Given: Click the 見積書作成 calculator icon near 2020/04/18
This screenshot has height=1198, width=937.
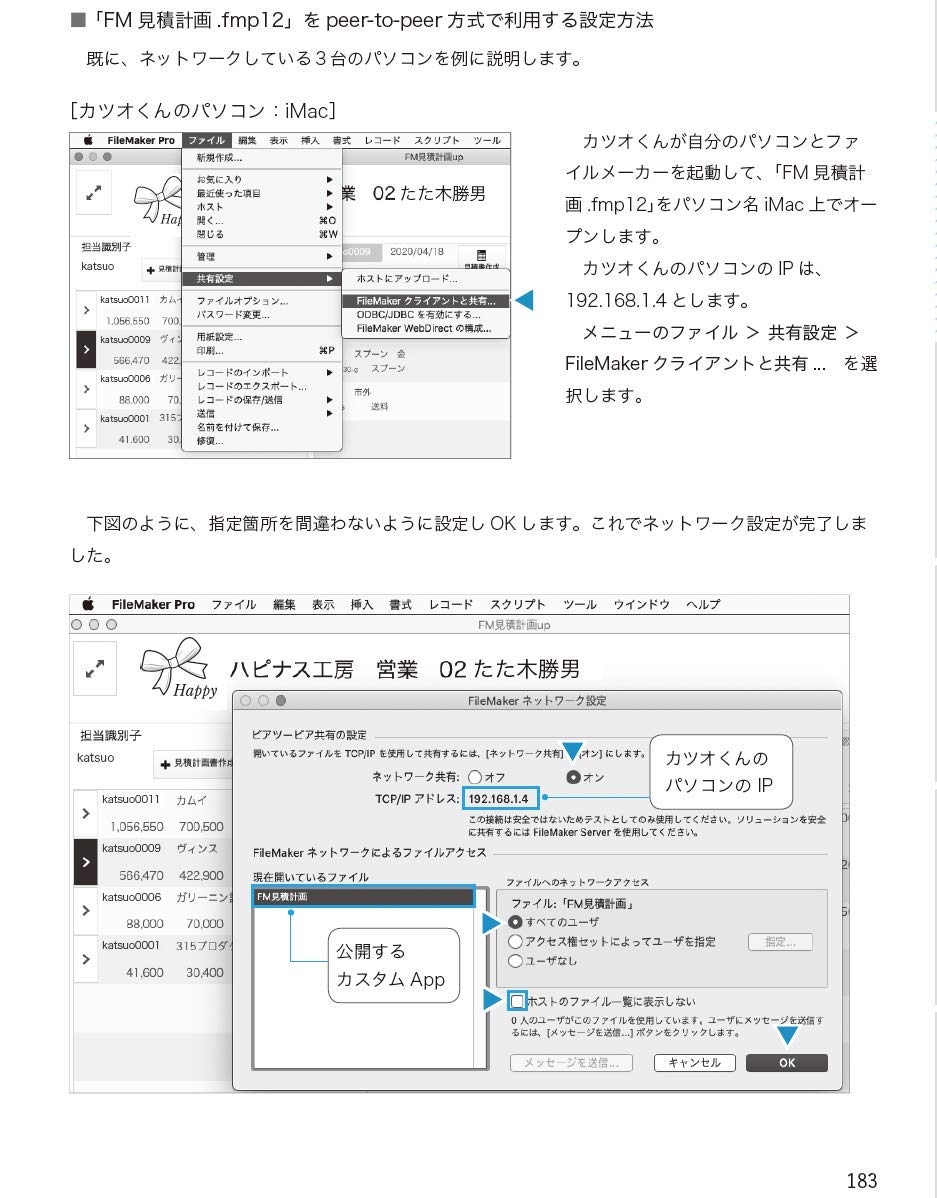Looking at the screenshot, I should (481, 256).
